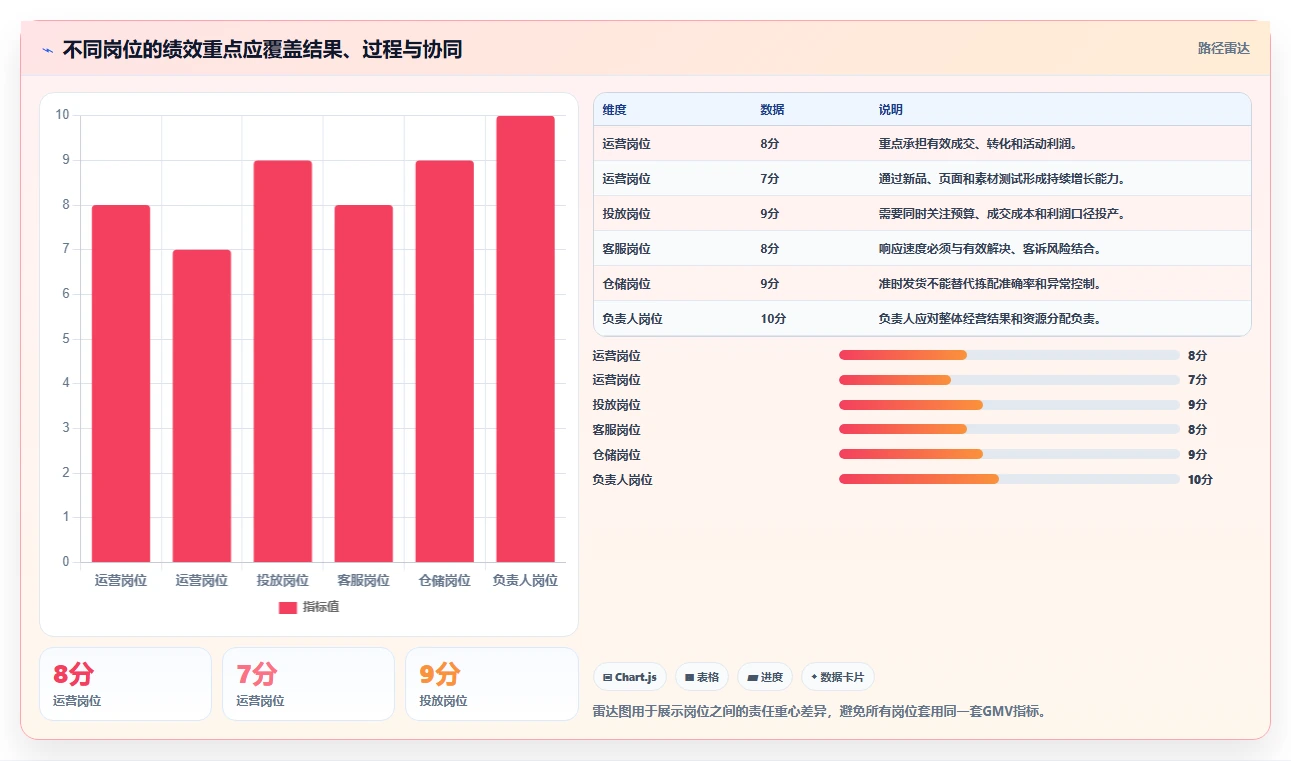Open the 9分 投放岗位 data card

491,684
